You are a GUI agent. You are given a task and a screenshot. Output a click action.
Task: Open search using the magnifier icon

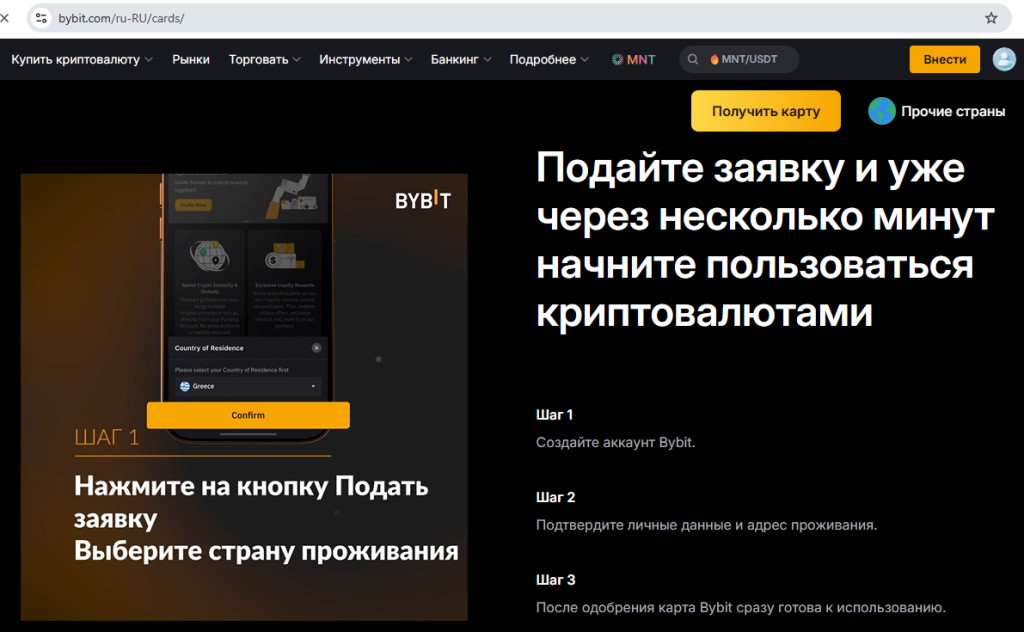pos(693,59)
